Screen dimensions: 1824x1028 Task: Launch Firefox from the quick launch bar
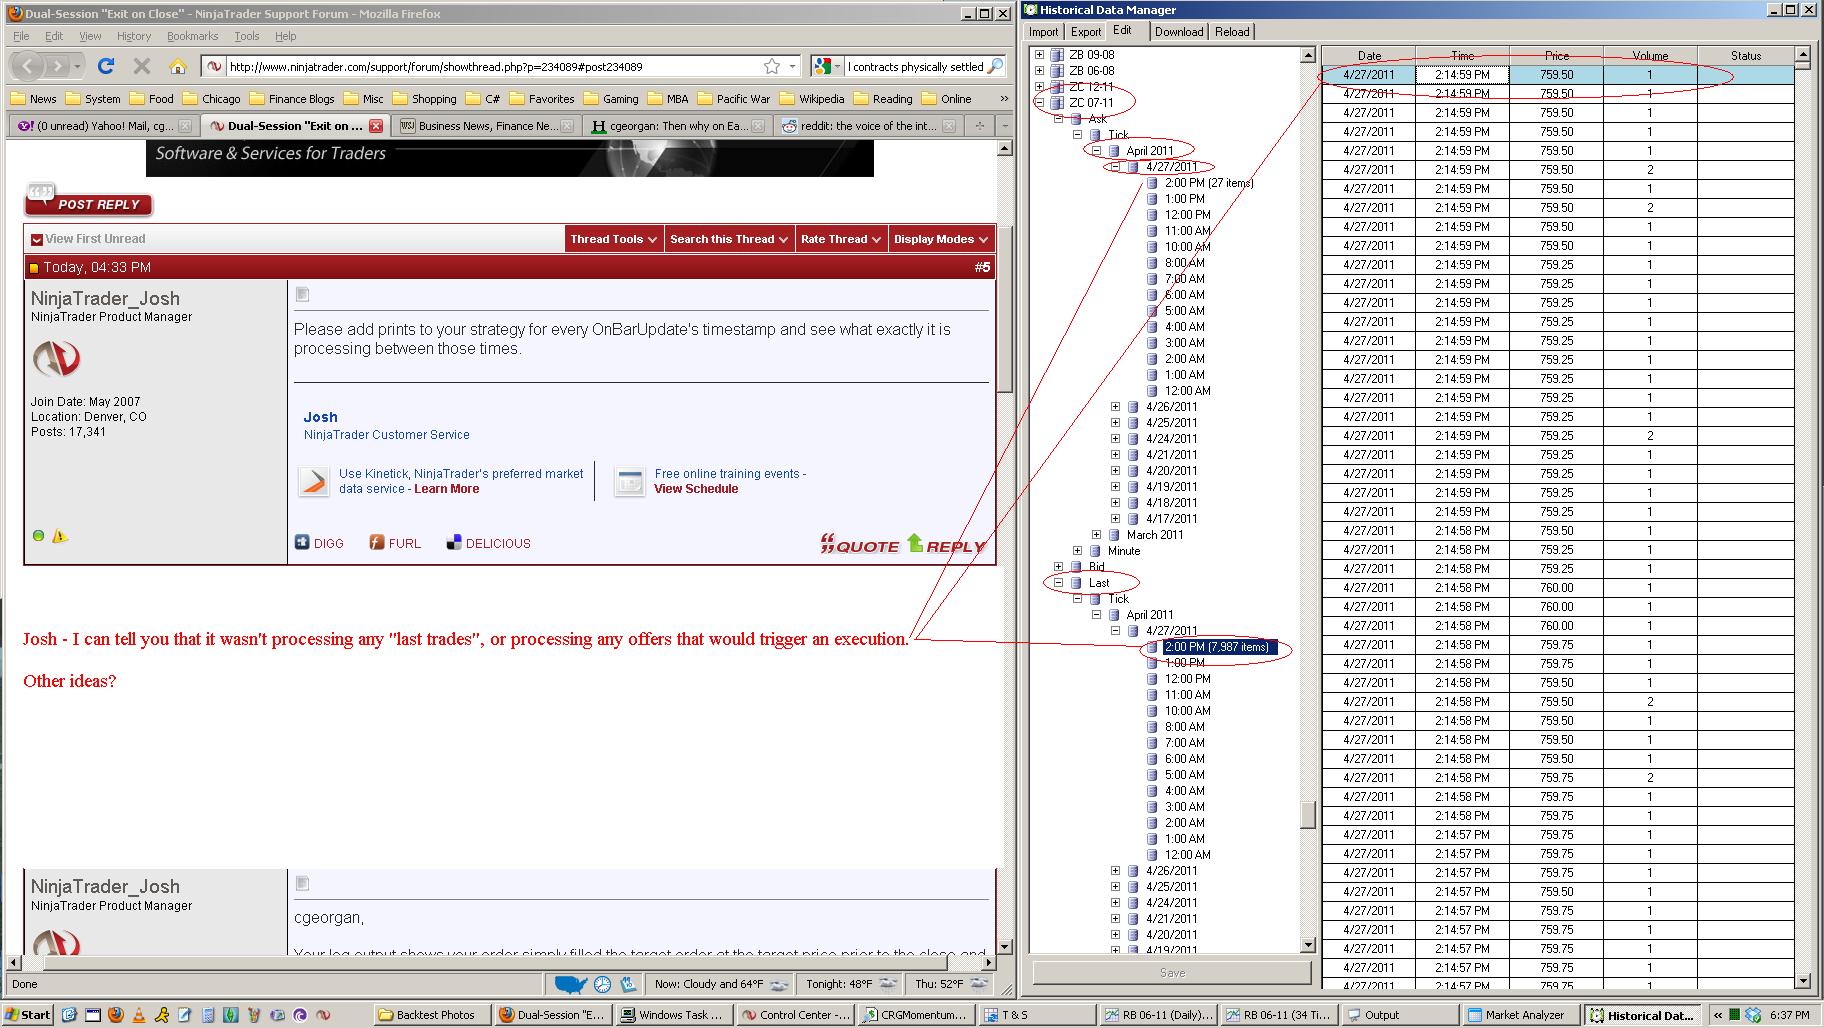[x=115, y=1015]
